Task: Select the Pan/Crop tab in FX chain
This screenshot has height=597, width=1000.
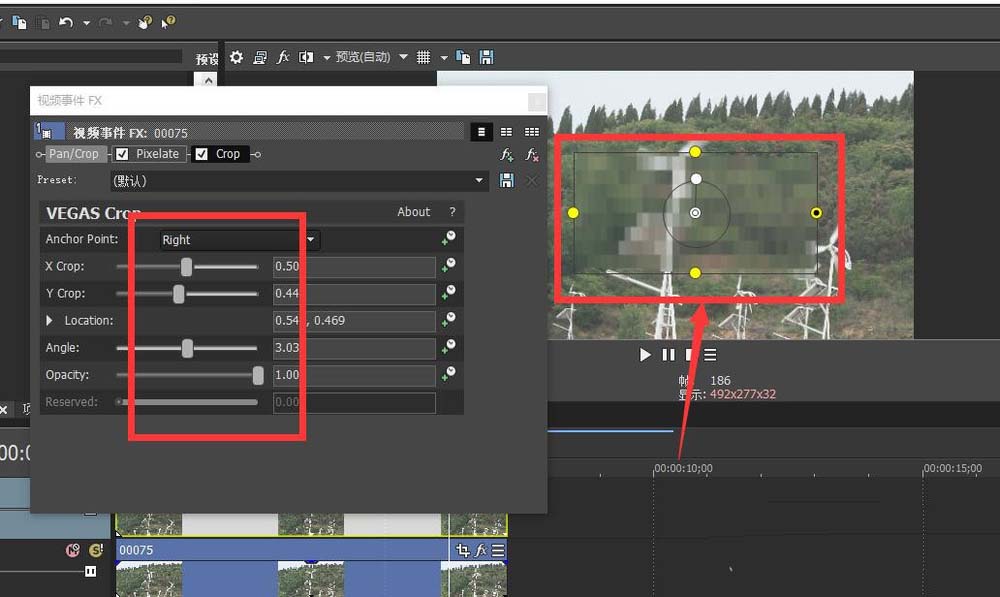Action: pyautogui.click(x=74, y=154)
